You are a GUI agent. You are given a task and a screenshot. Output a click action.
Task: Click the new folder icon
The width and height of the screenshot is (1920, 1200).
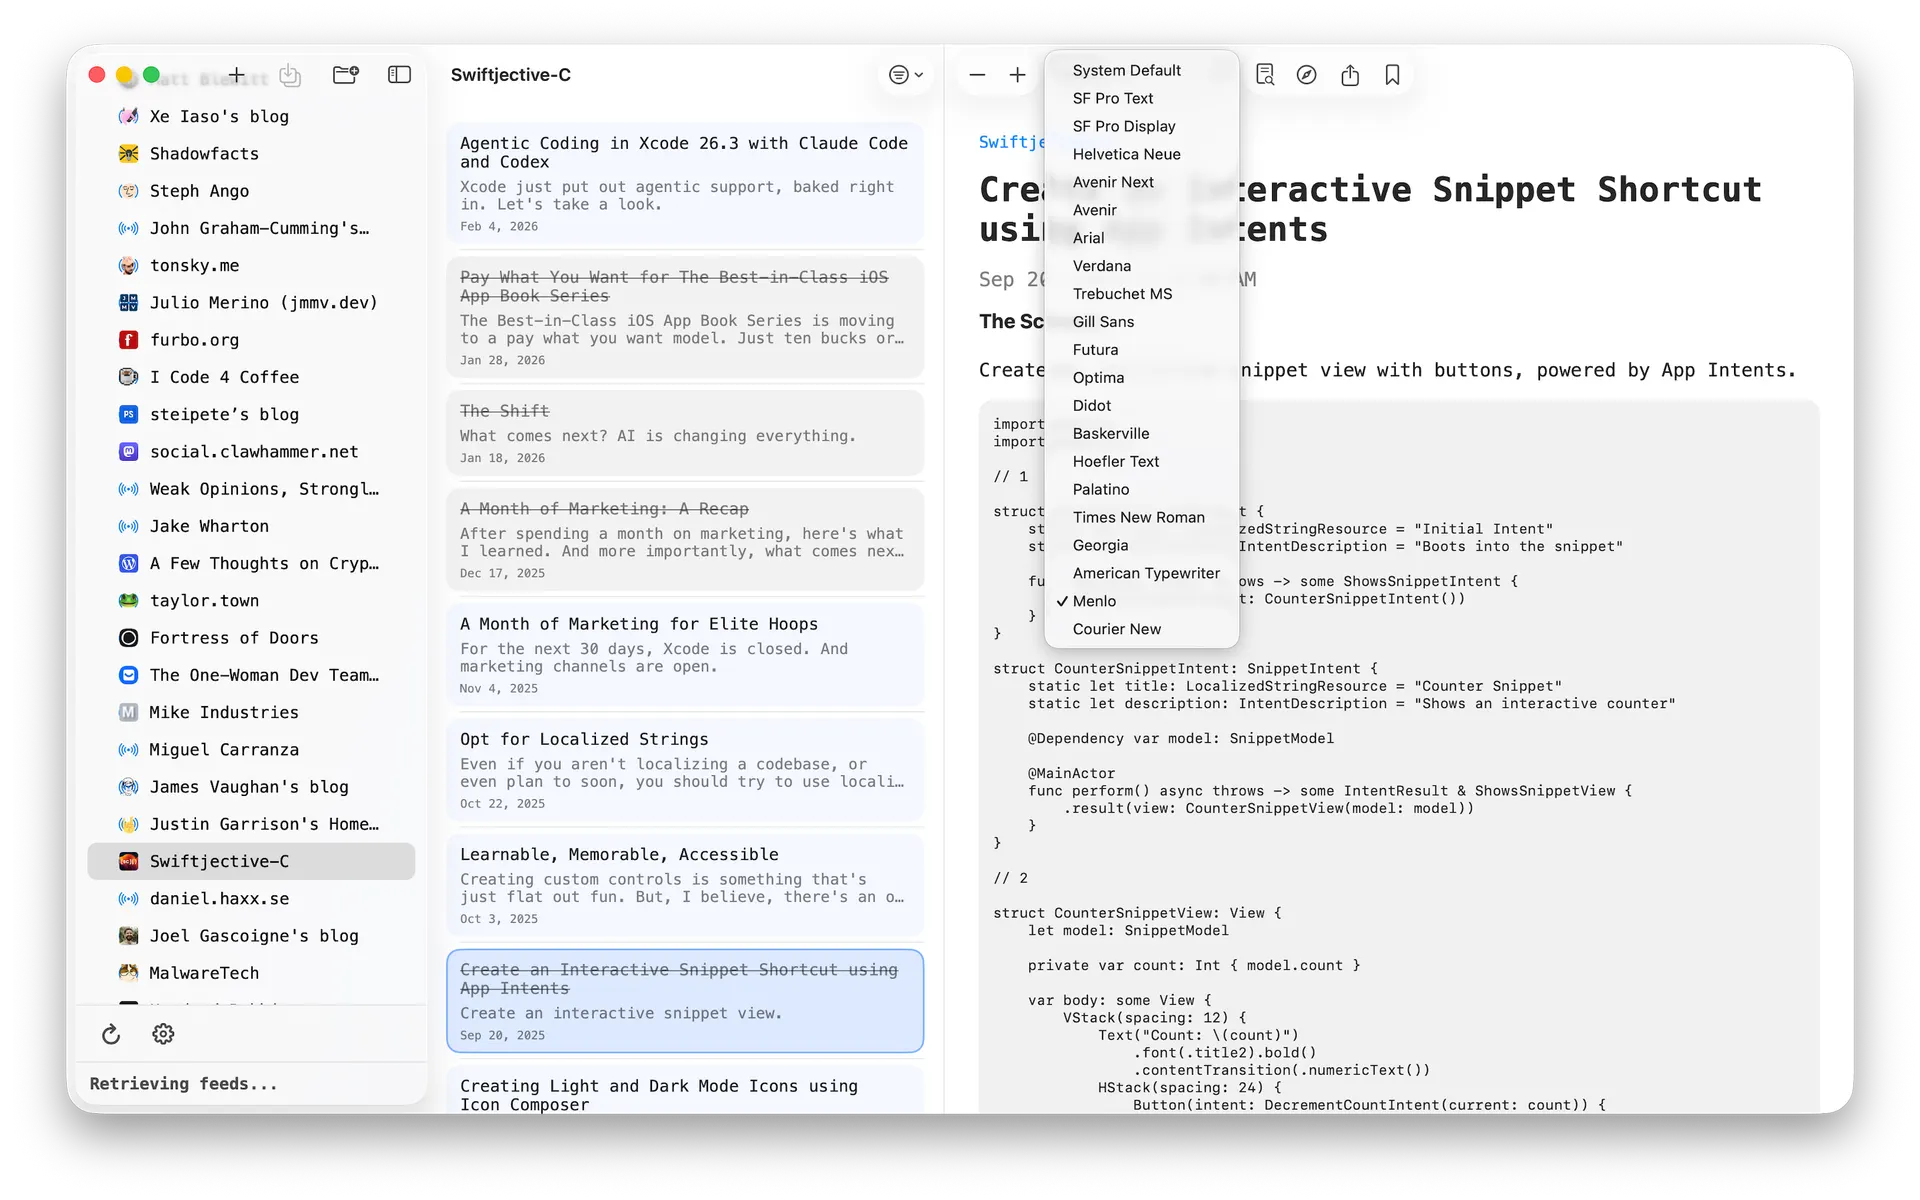click(346, 75)
